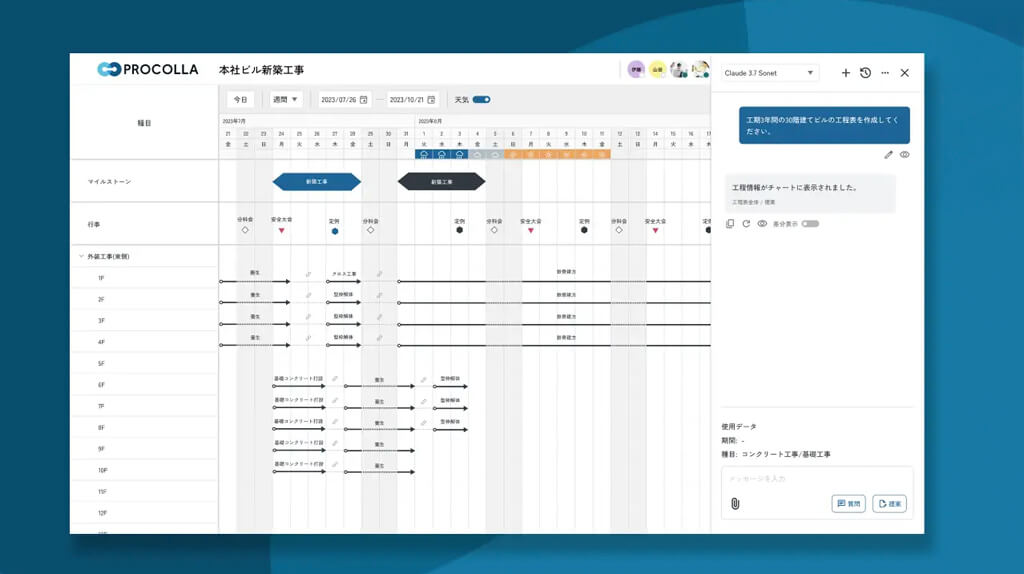Regenerate the assistant's reply
The height and width of the screenshot is (574, 1024).
coord(746,224)
